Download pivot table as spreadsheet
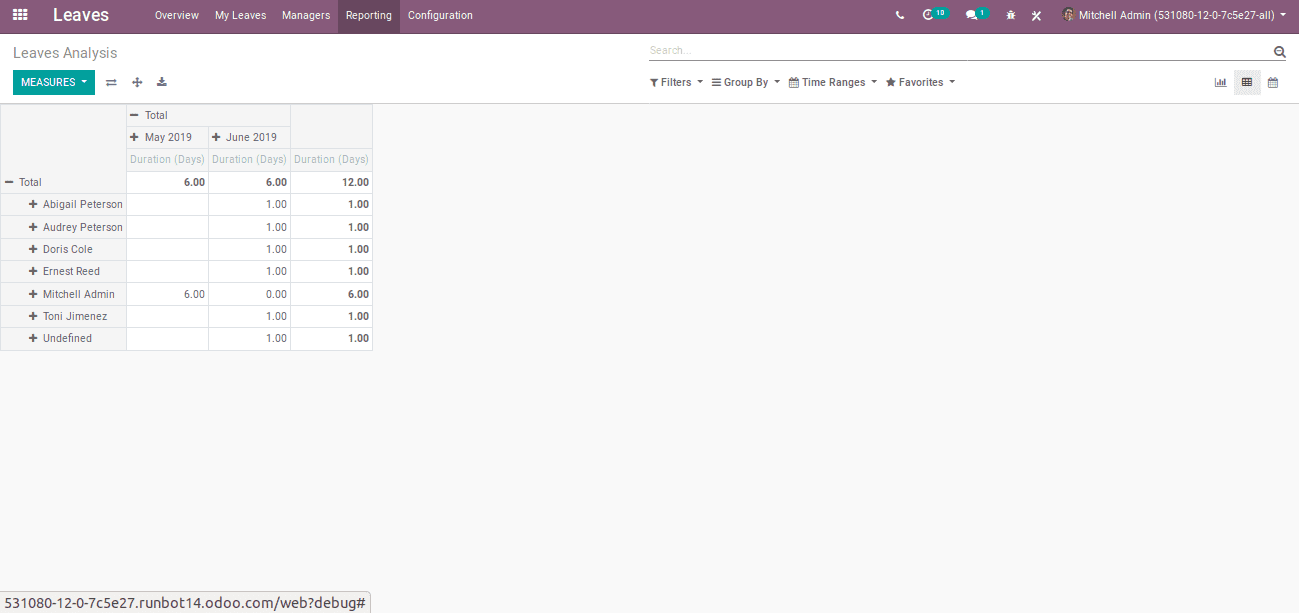This screenshot has height=613, width=1299. tap(162, 82)
